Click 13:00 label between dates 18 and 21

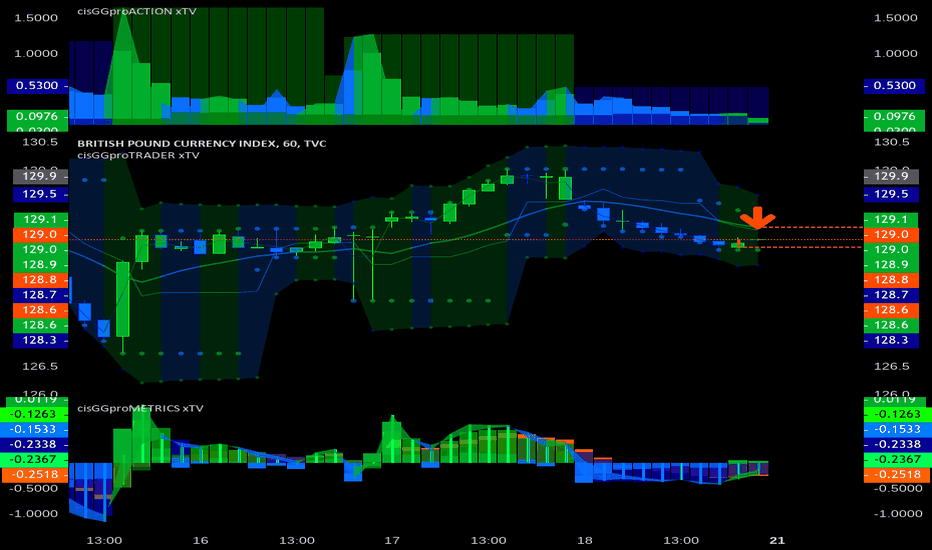[681, 540]
